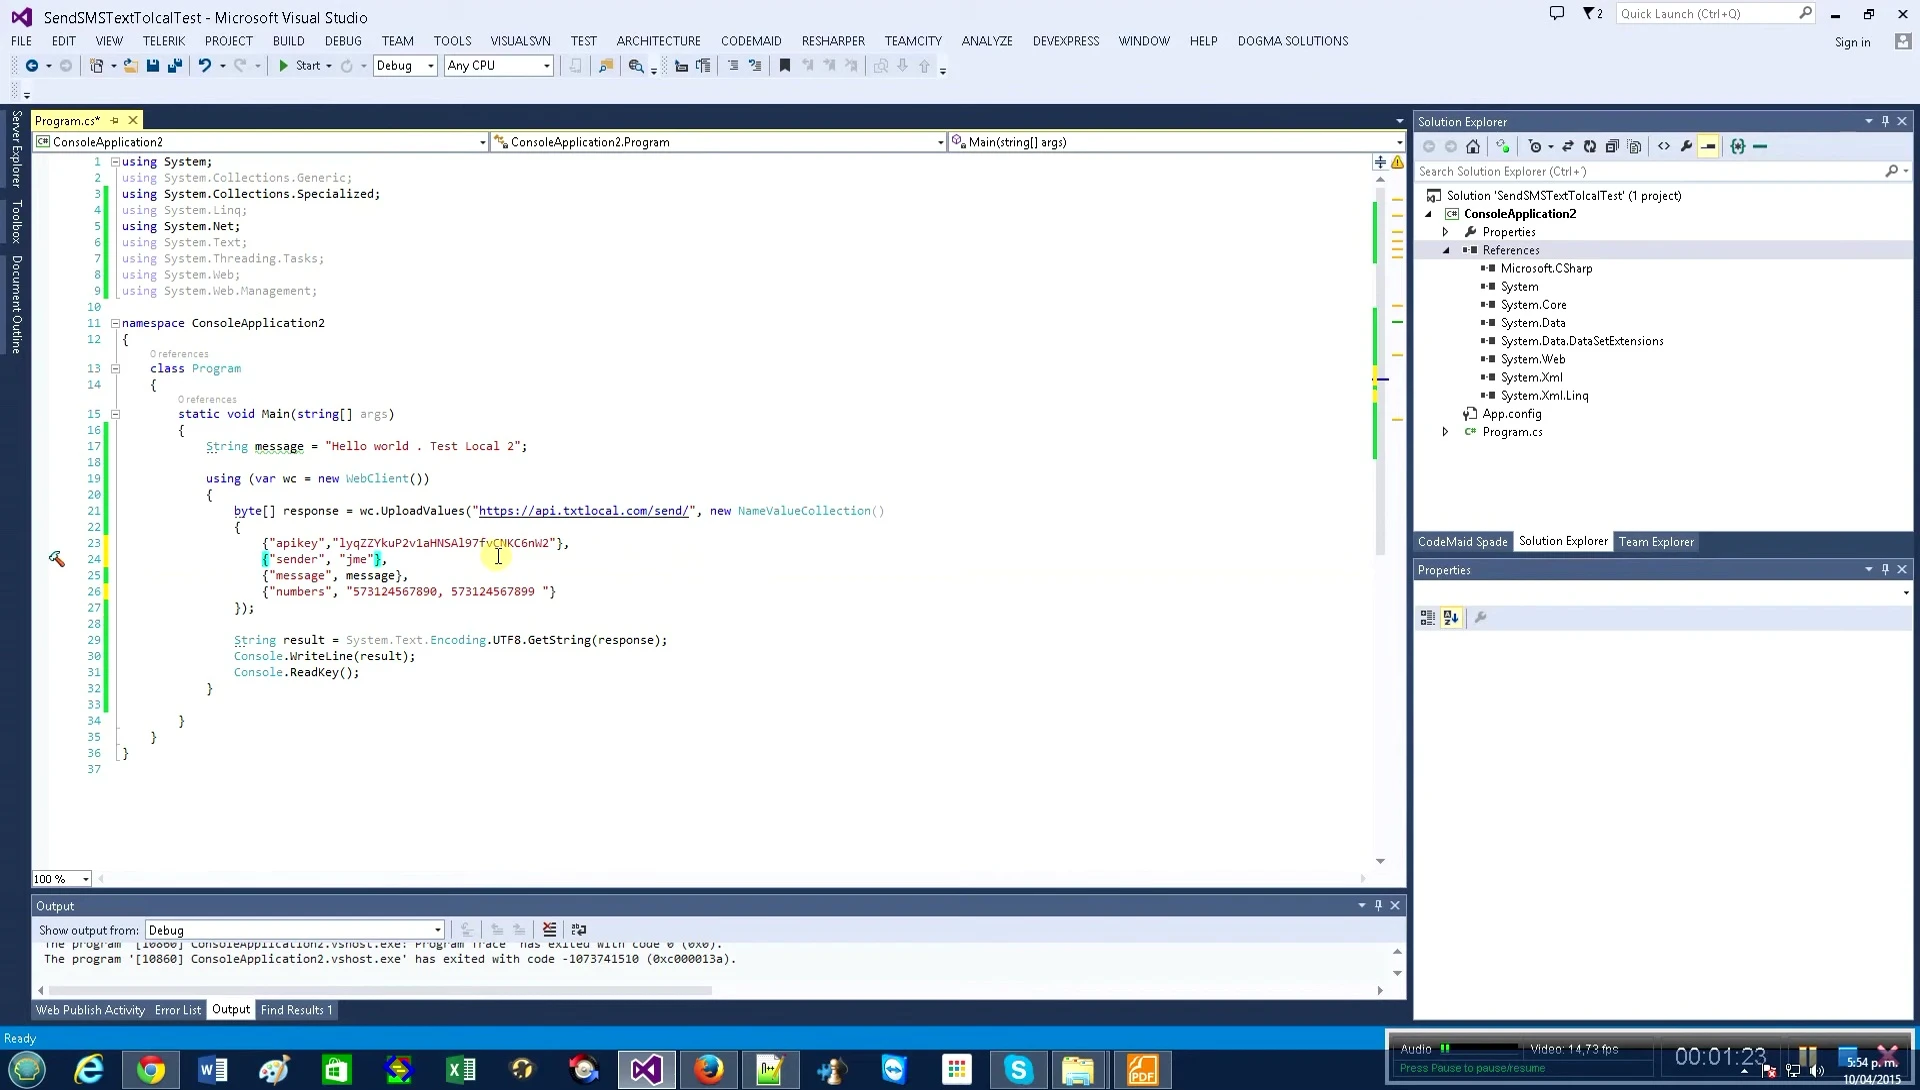The image size is (1920, 1090).
Task: Open the DEBUG menu
Action: point(343,41)
